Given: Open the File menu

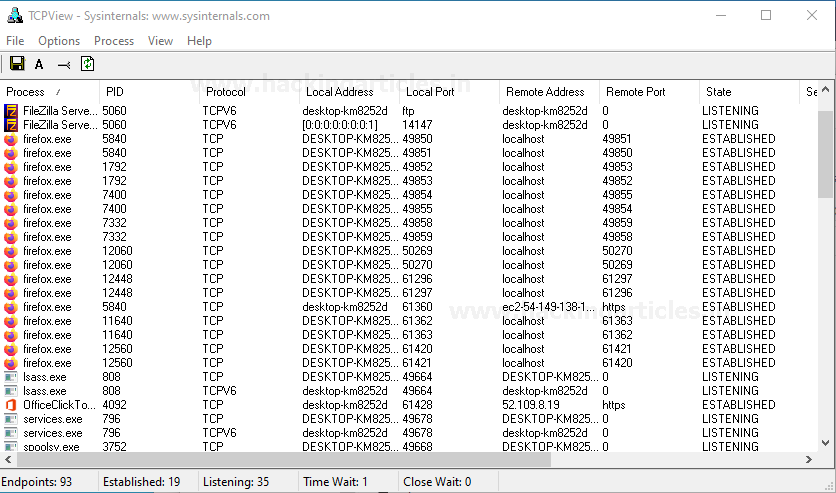Looking at the screenshot, I should tap(15, 41).
